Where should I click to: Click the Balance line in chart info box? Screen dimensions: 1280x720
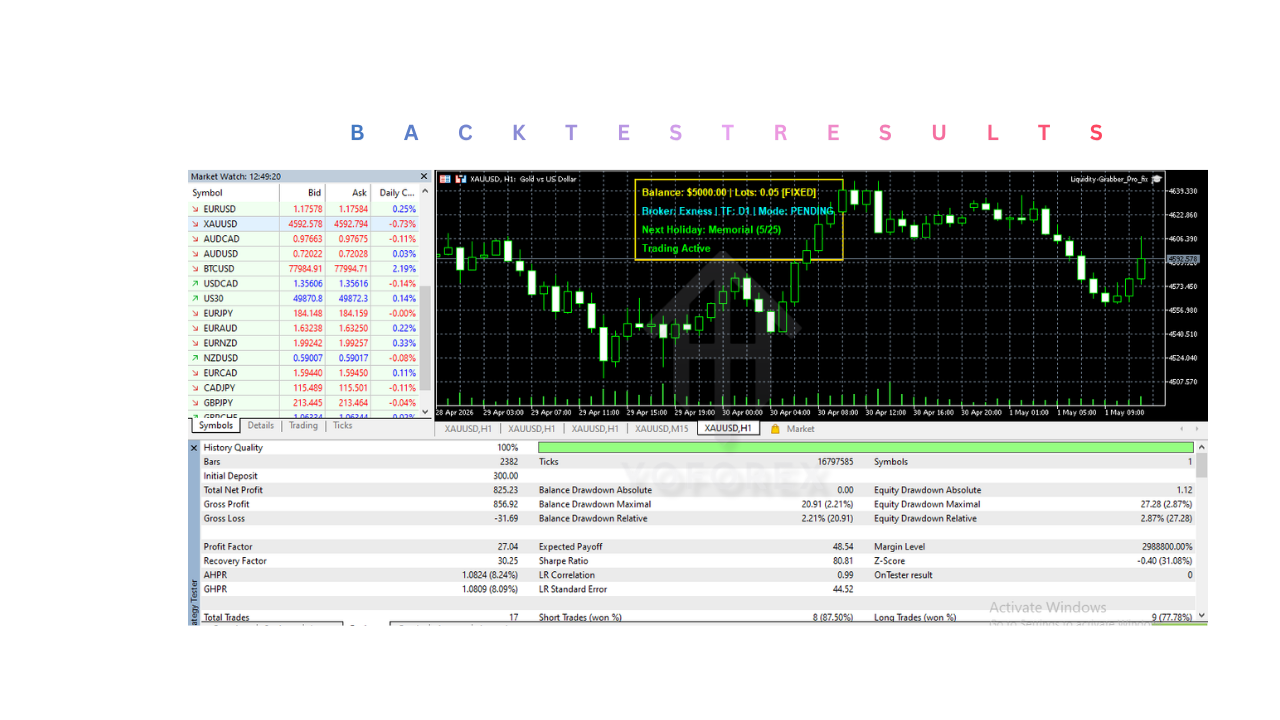(729, 192)
